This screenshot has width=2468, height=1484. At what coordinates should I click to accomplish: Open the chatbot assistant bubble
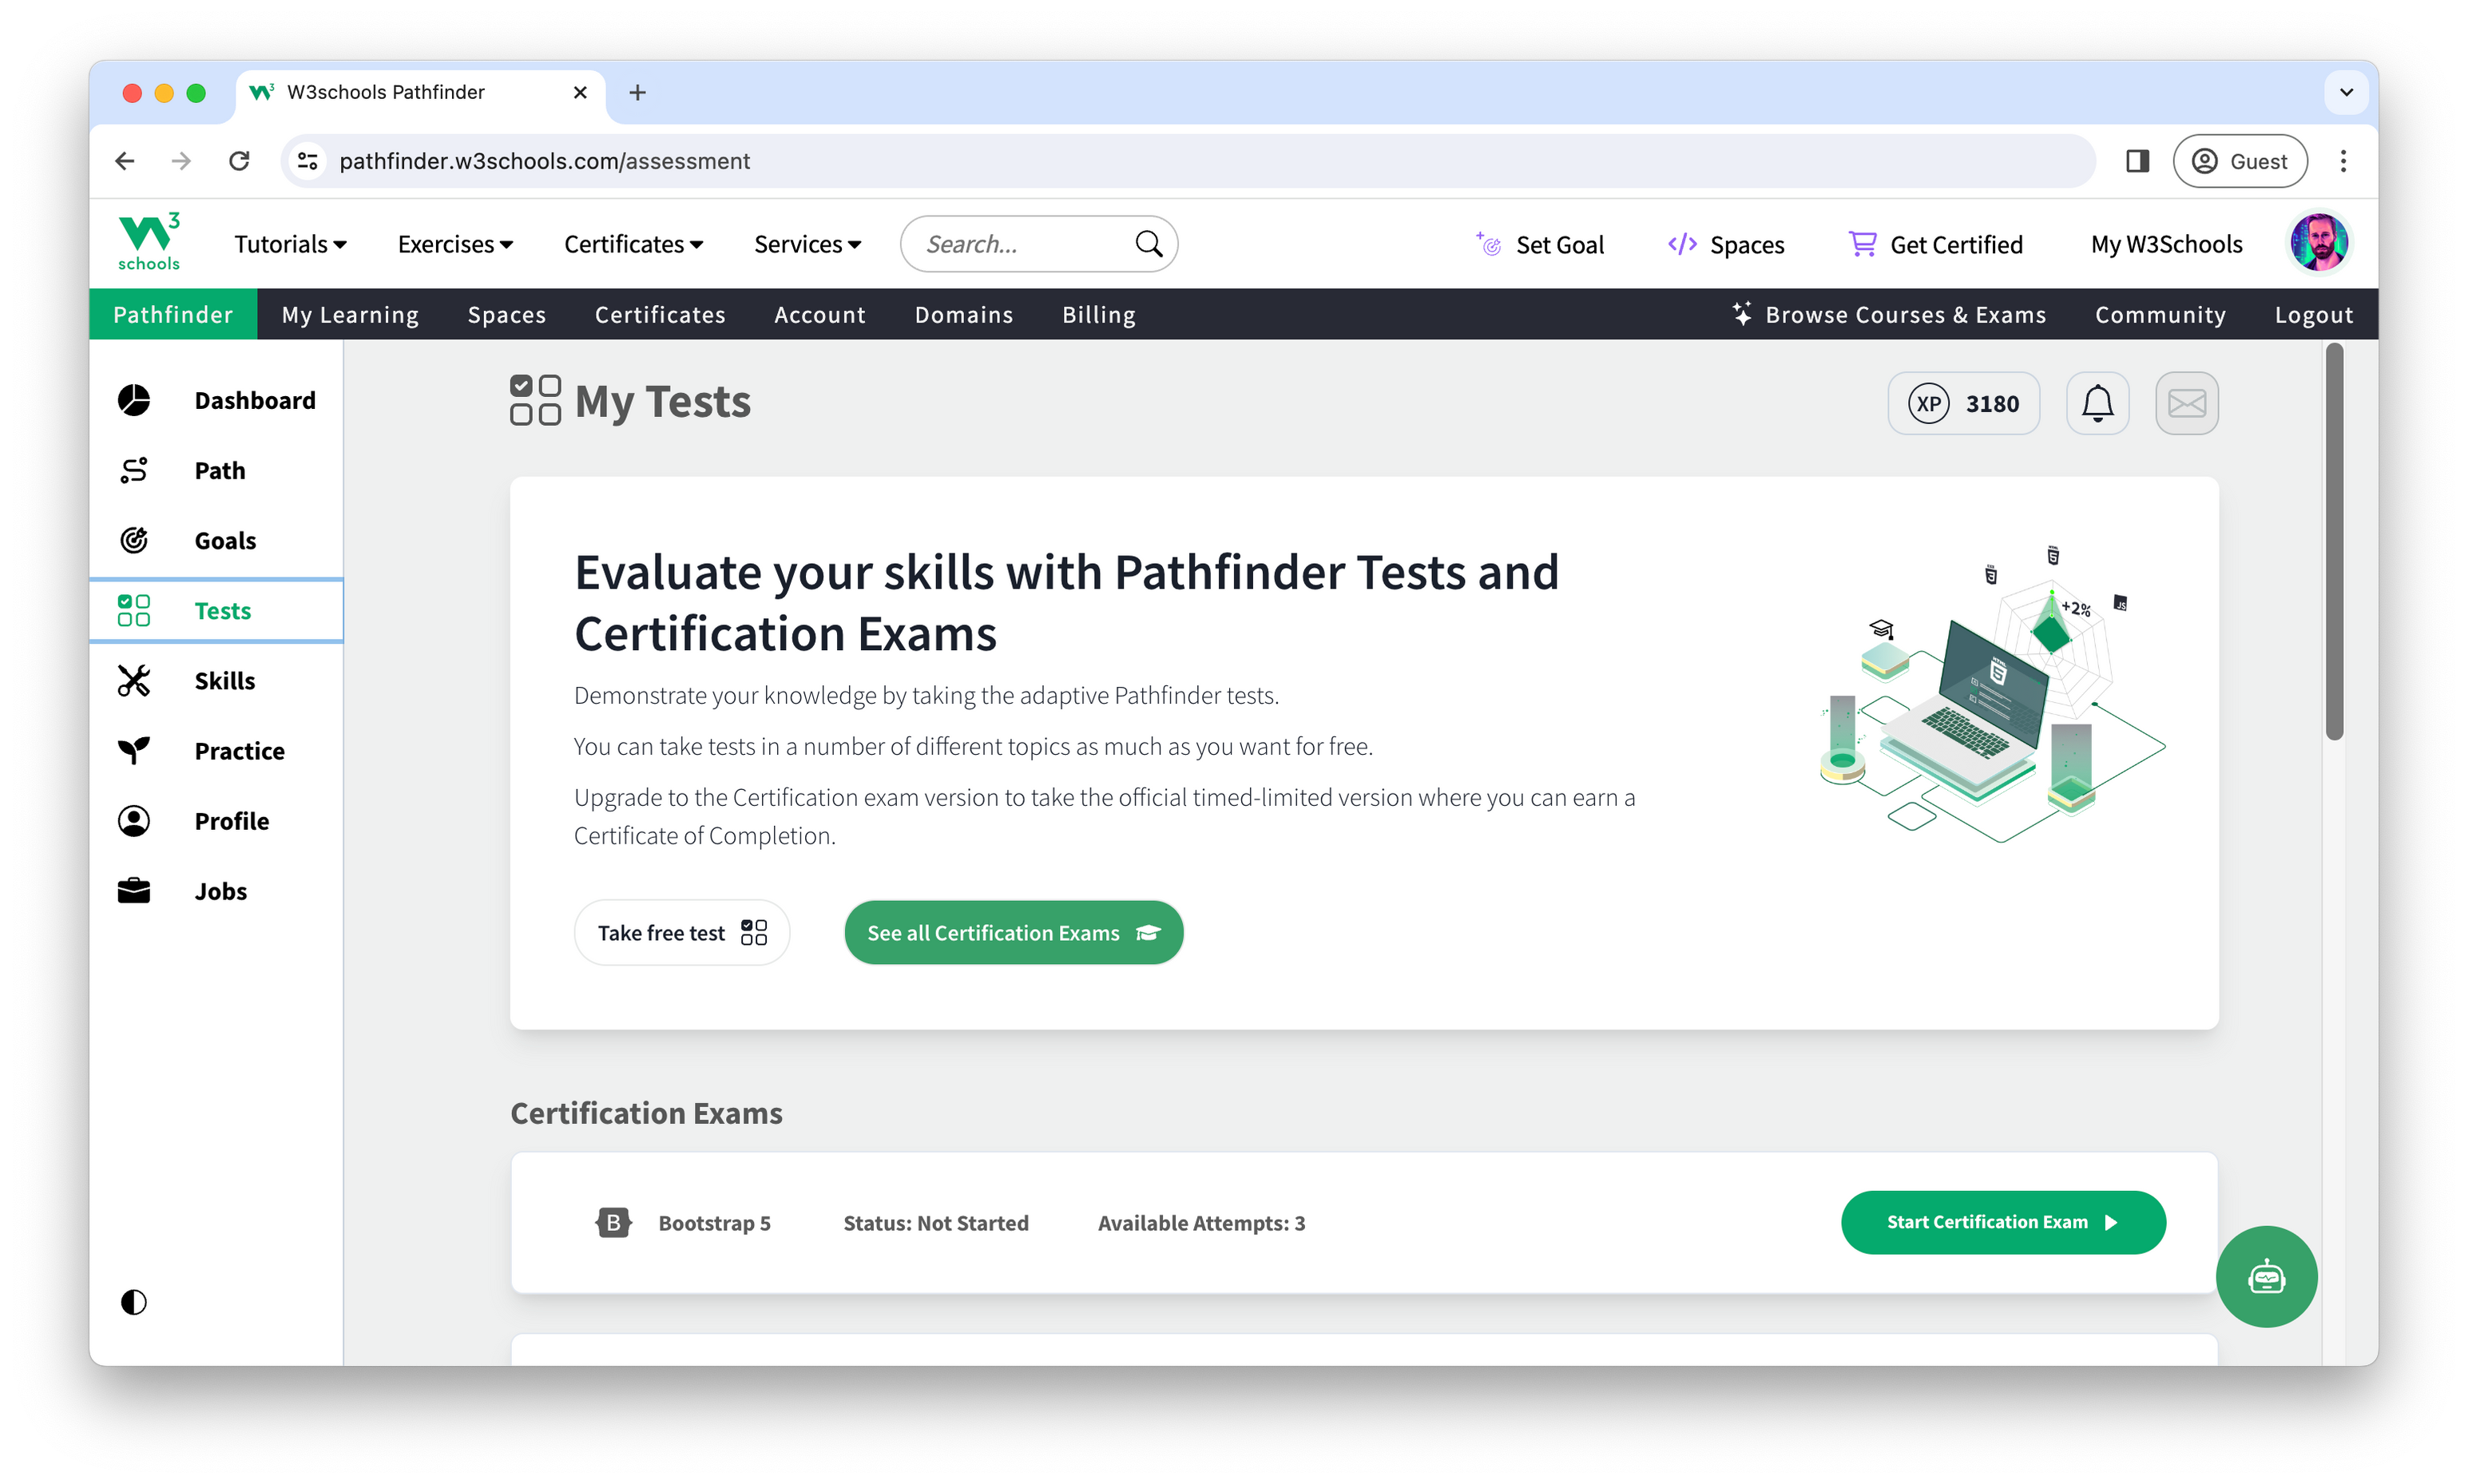point(2266,1277)
